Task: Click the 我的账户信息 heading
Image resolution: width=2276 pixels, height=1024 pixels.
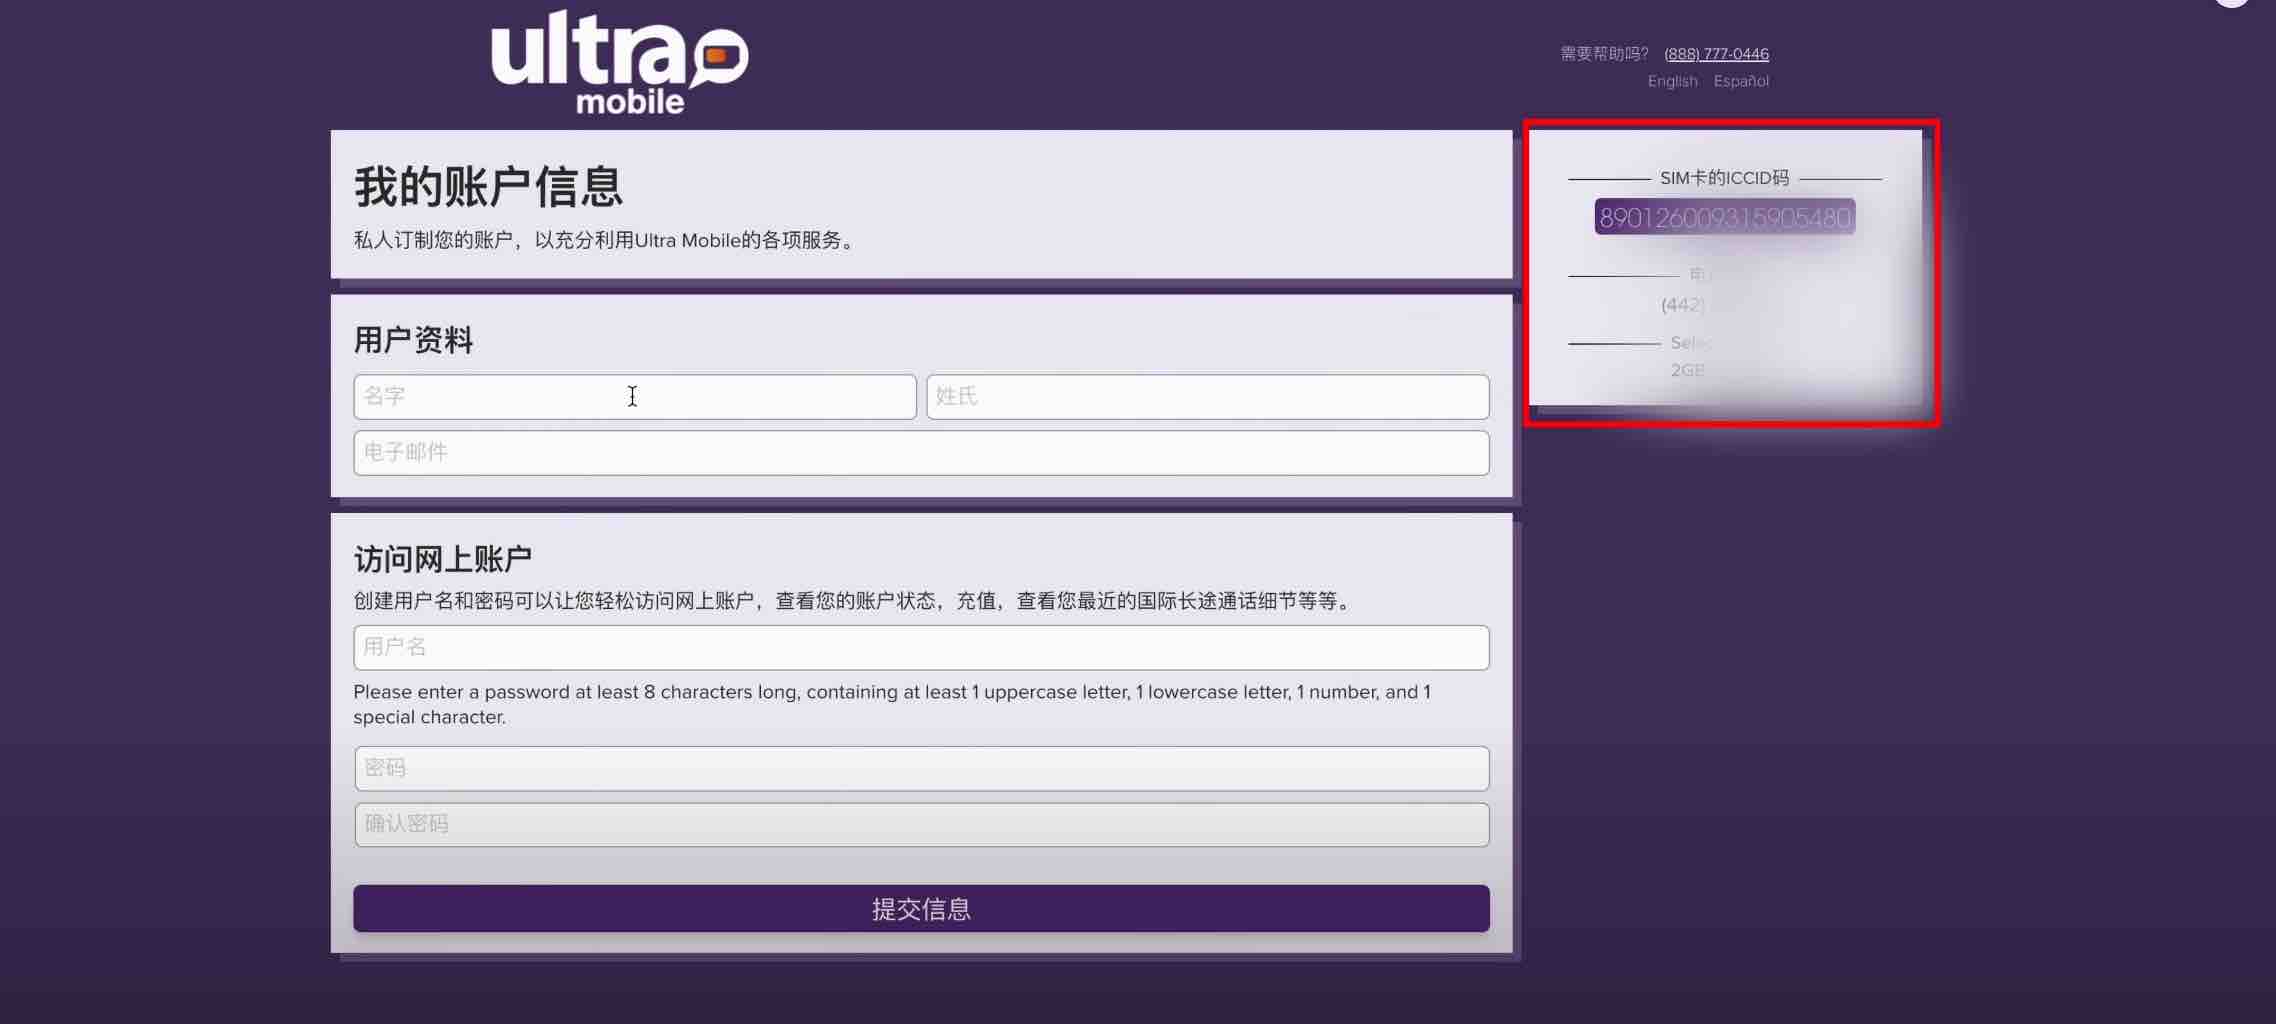Action: point(489,187)
